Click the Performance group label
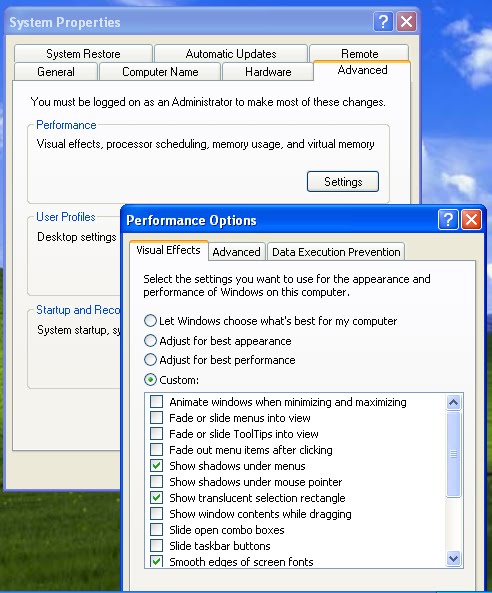492x593 pixels. tap(66, 125)
